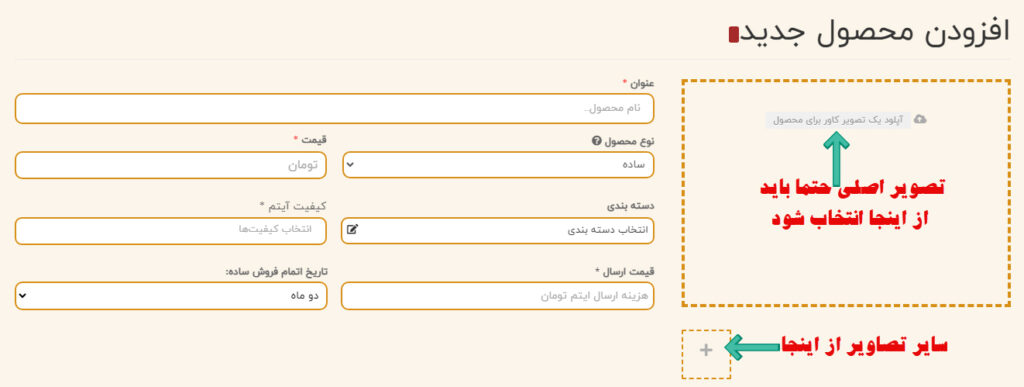This screenshot has height=387, width=1024.
Task: Click the help question mark next to نوع محصول
Action: click(x=596, y=142)
